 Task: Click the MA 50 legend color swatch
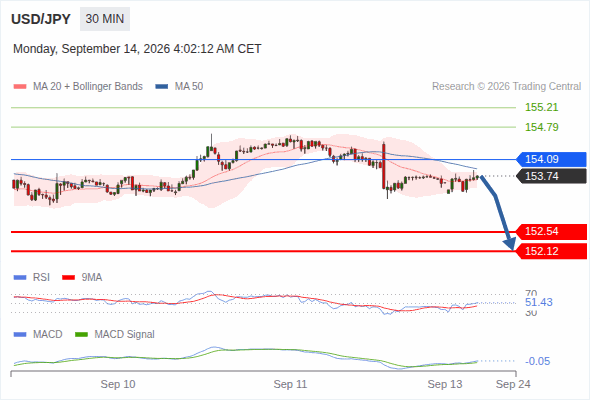(x=161, y=87)
